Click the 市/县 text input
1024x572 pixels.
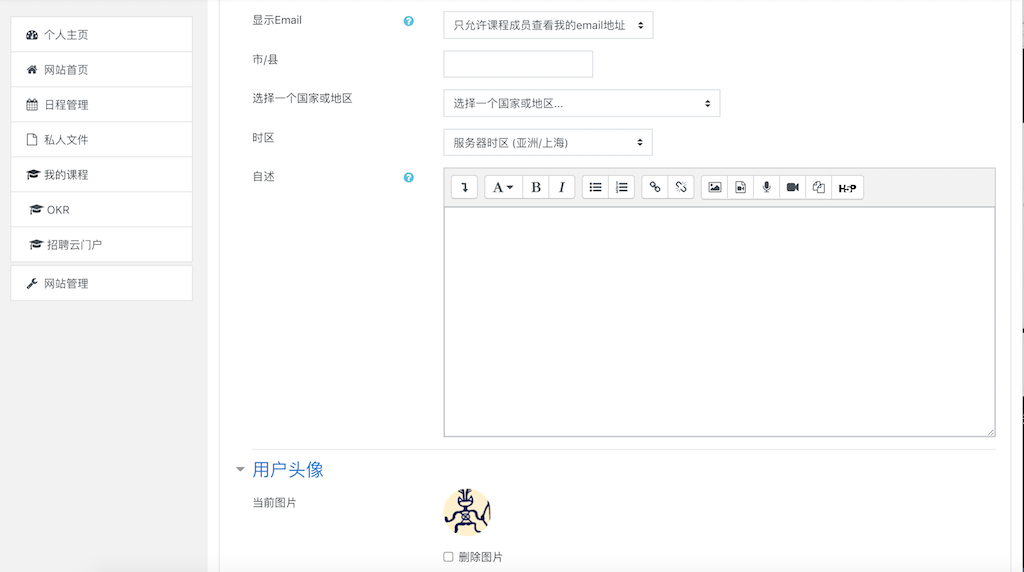point(518,64)
